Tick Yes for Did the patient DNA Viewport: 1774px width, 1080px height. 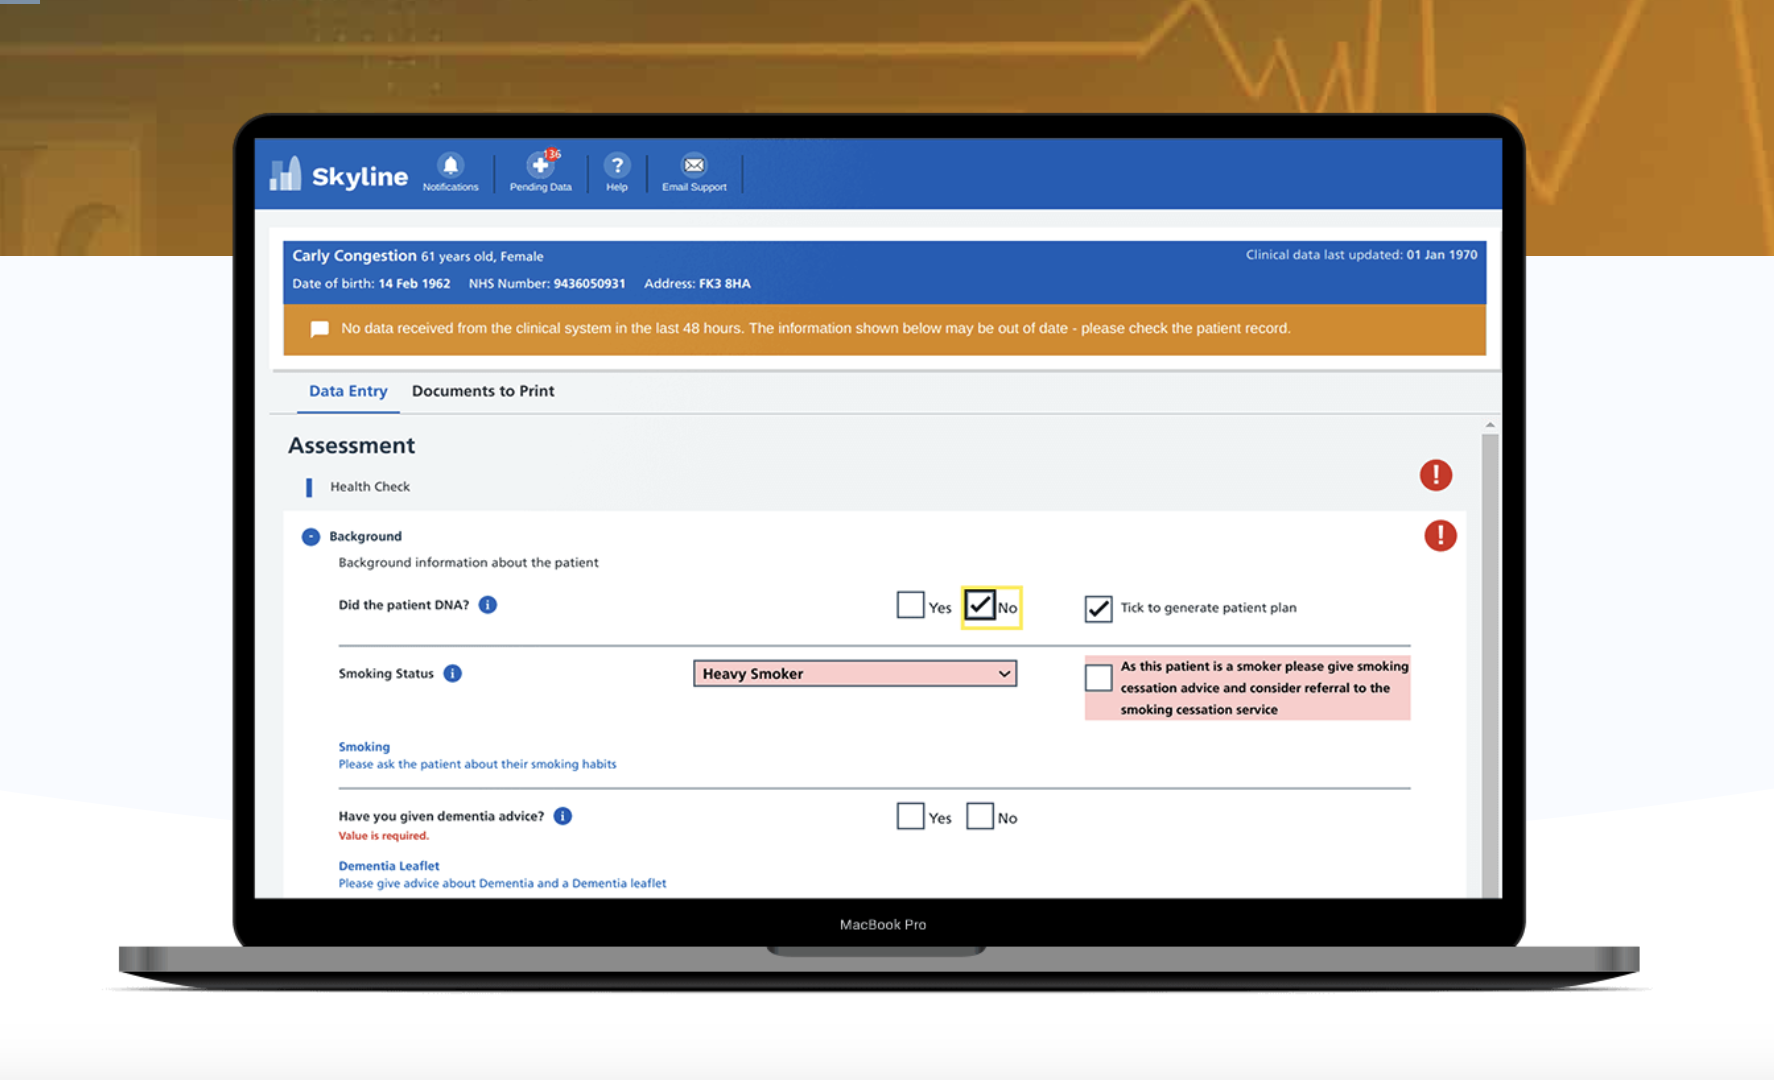910,605
